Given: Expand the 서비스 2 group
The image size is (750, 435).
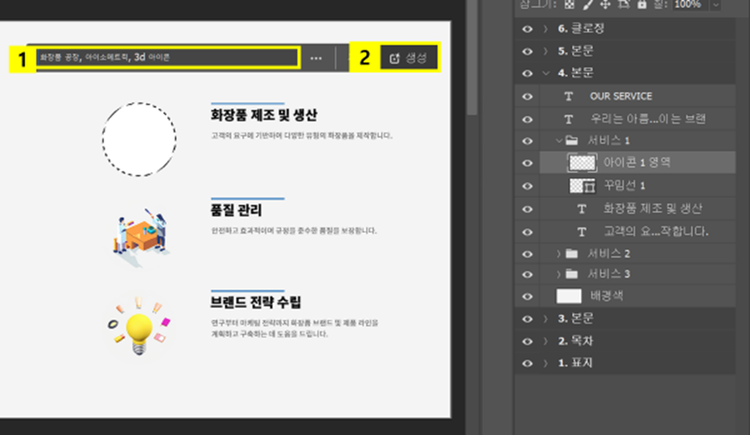Looking at the screenshot, I should pos(558,253).
